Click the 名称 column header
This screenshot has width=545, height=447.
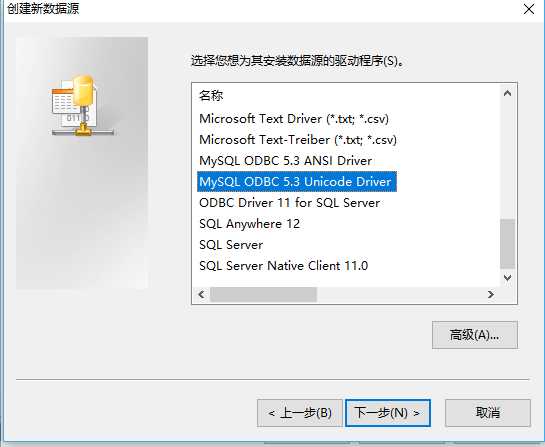(211, 95)
